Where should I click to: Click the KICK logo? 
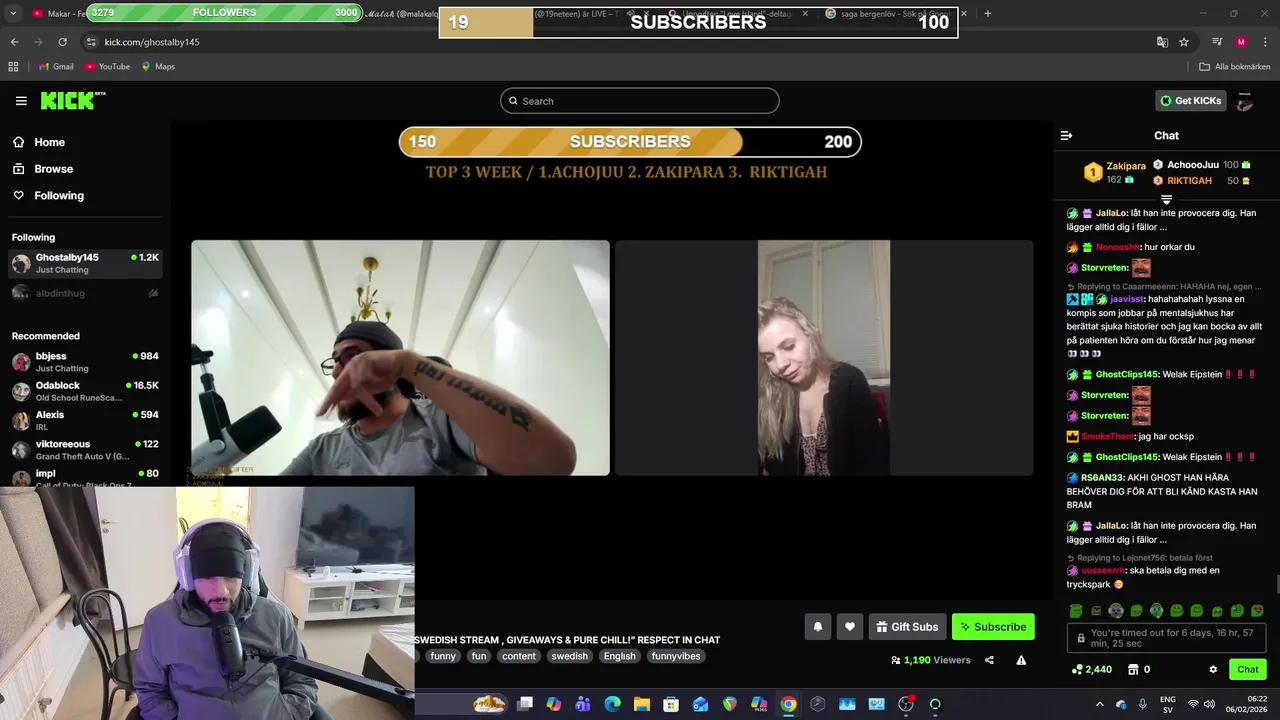(72, 101)
